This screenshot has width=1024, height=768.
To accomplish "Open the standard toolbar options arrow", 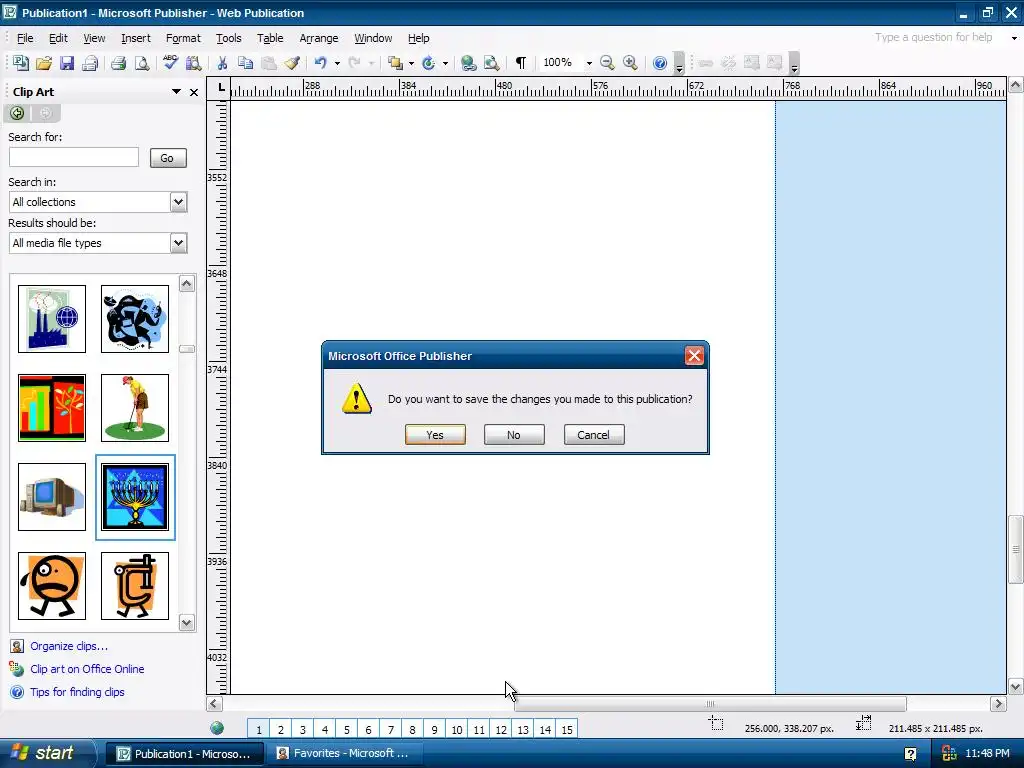I will tap(679, 63).
